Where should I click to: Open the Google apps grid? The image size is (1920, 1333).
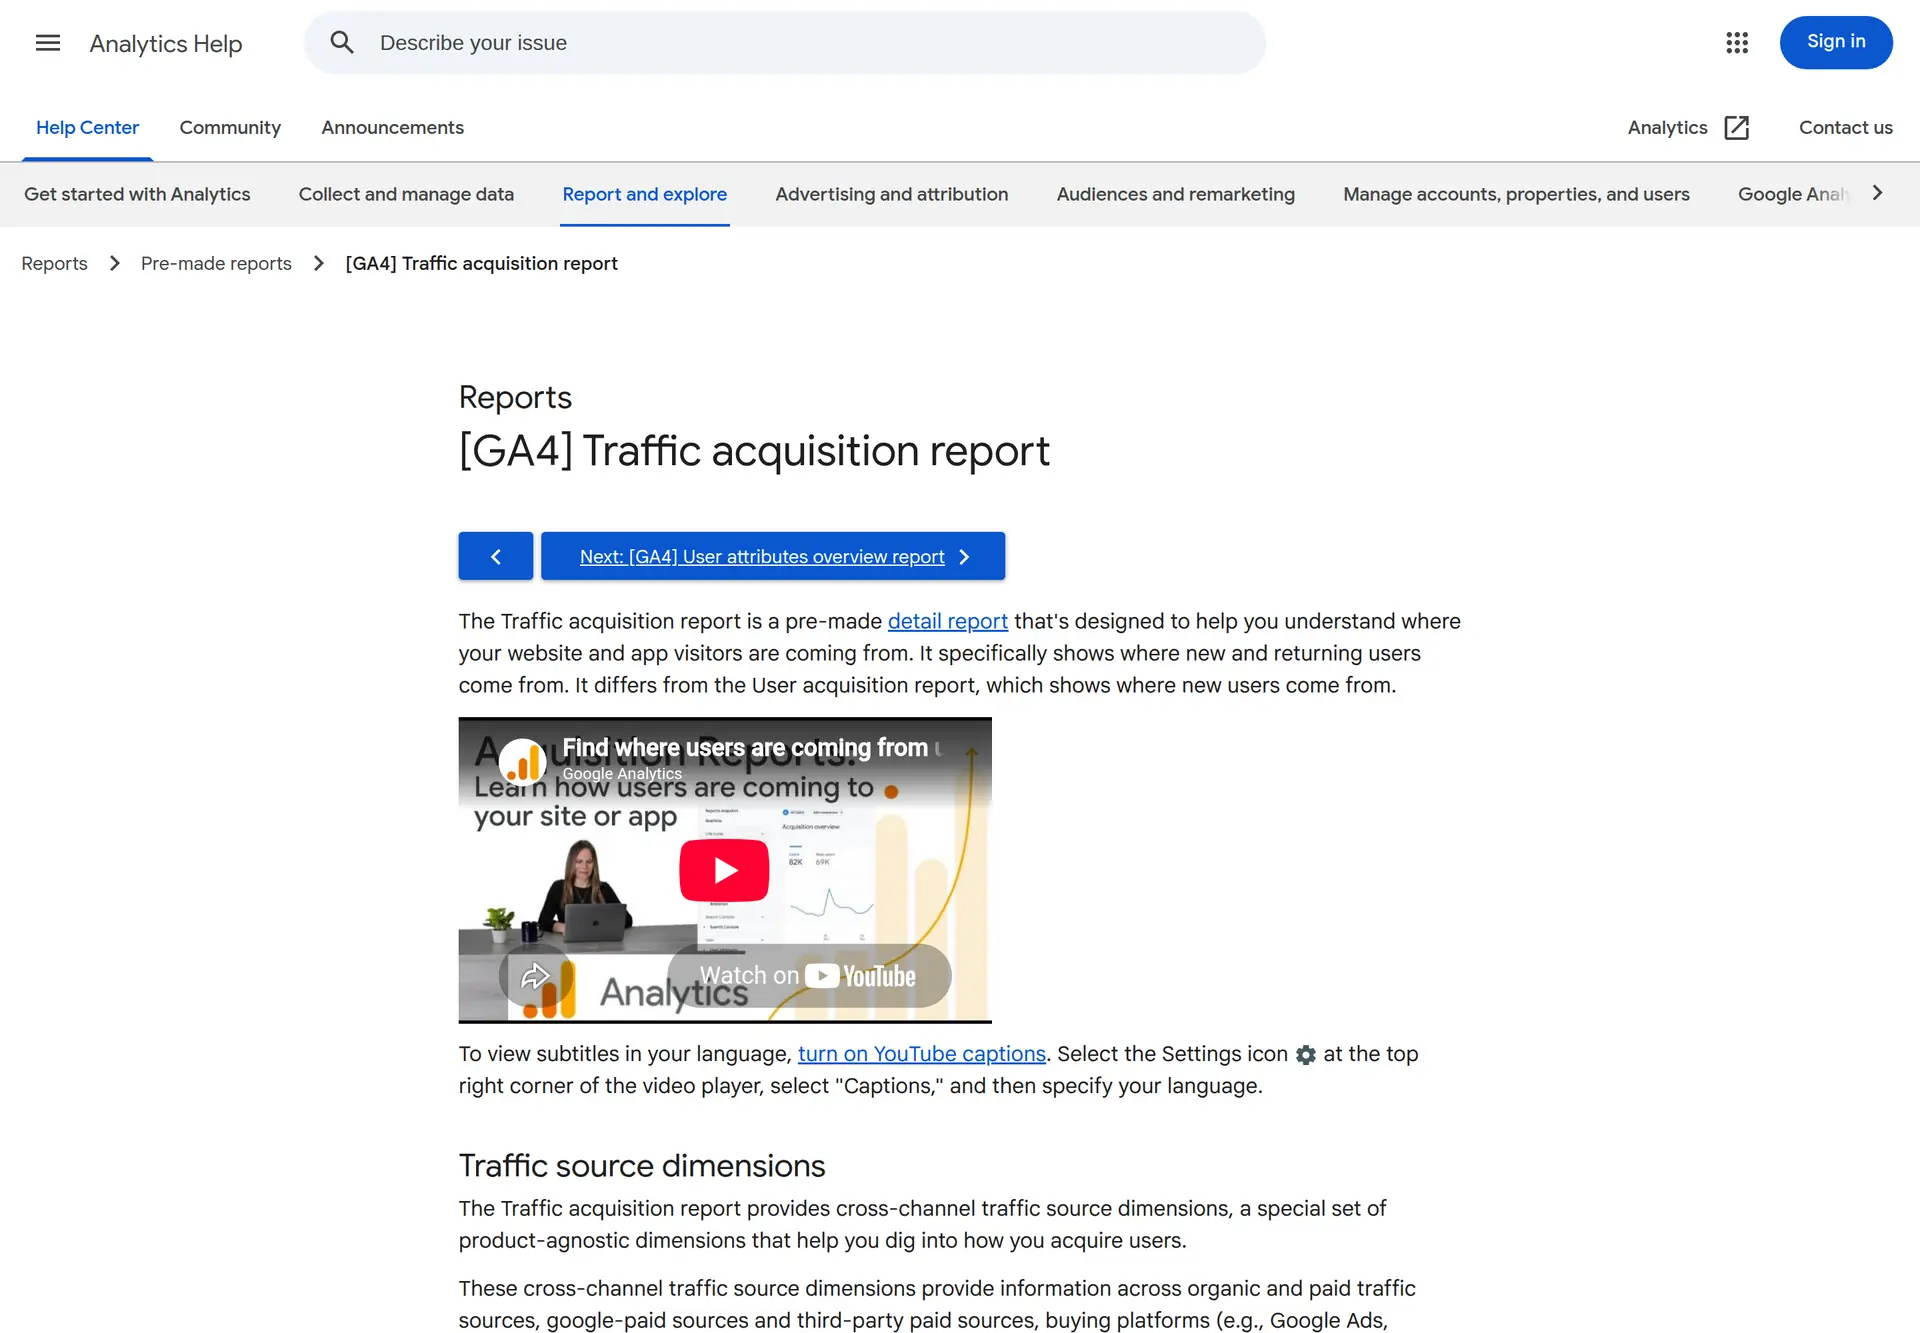[x=1737, y=42]
